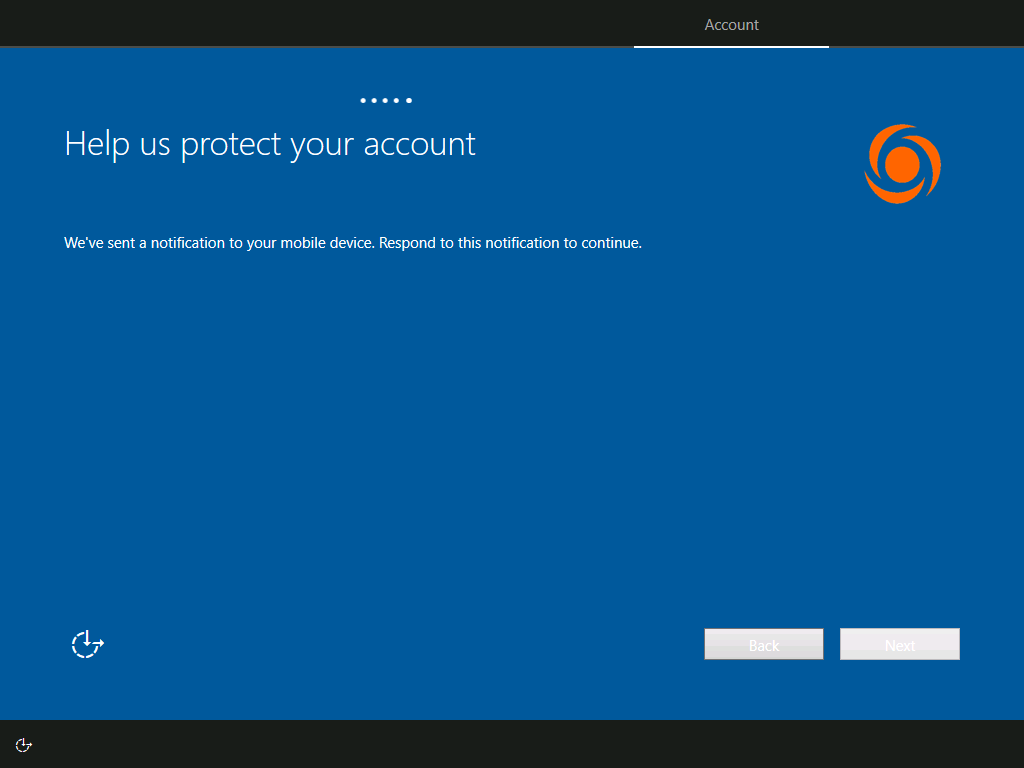Click empty area of bottom dark bar
This screenshot has width=1024, height=768.
[x=500, y=744]
